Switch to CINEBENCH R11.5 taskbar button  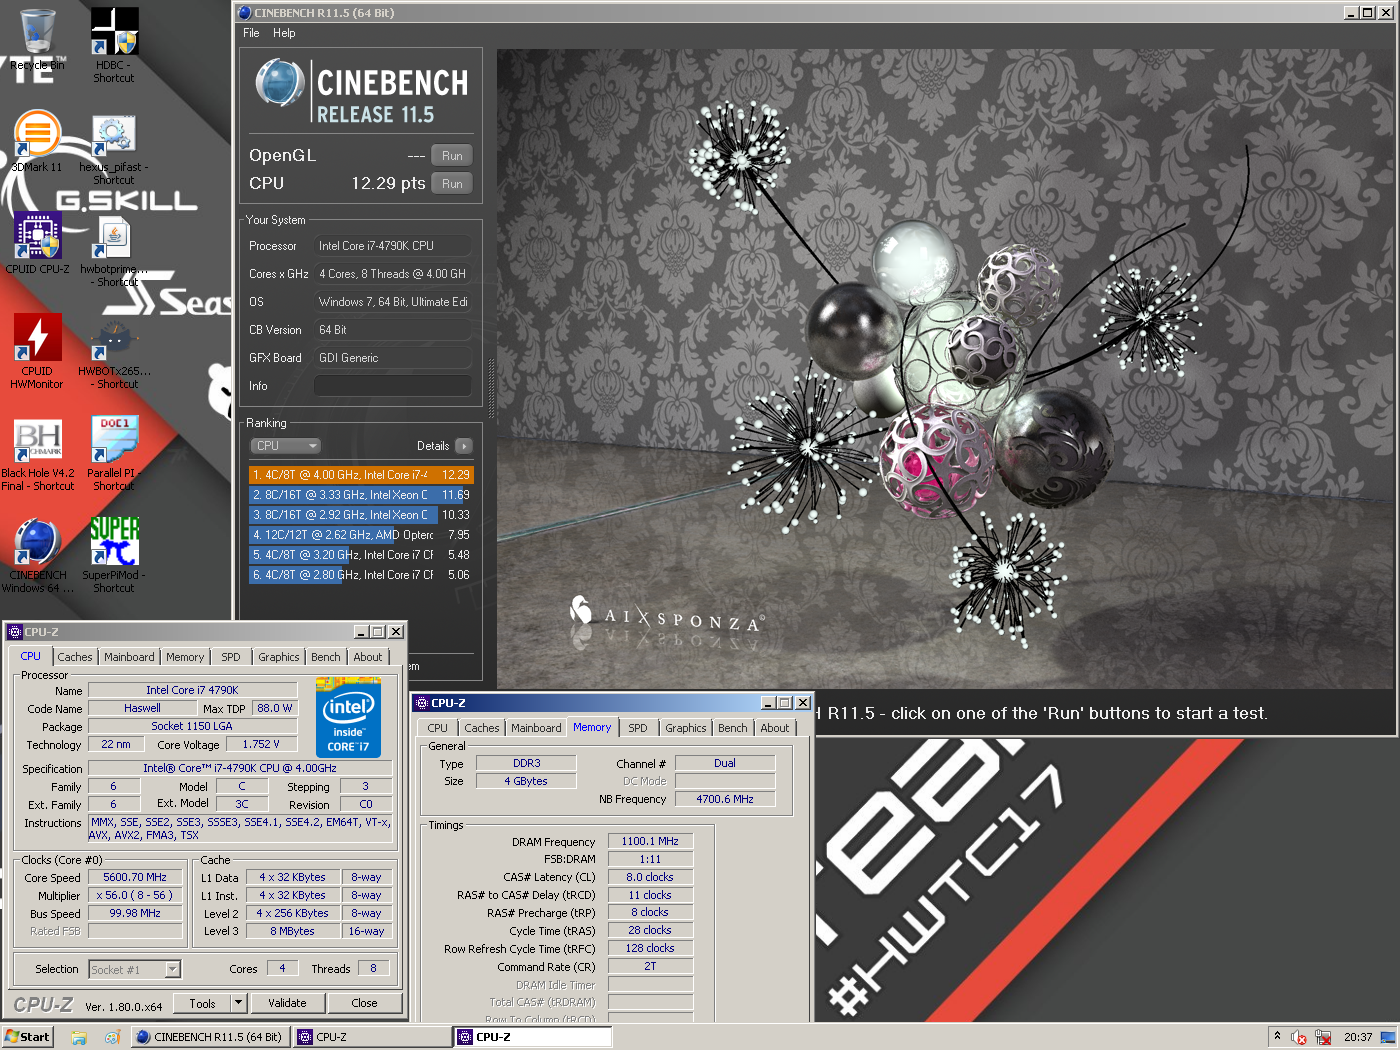pyautogui.click(x=210, y=1037)
